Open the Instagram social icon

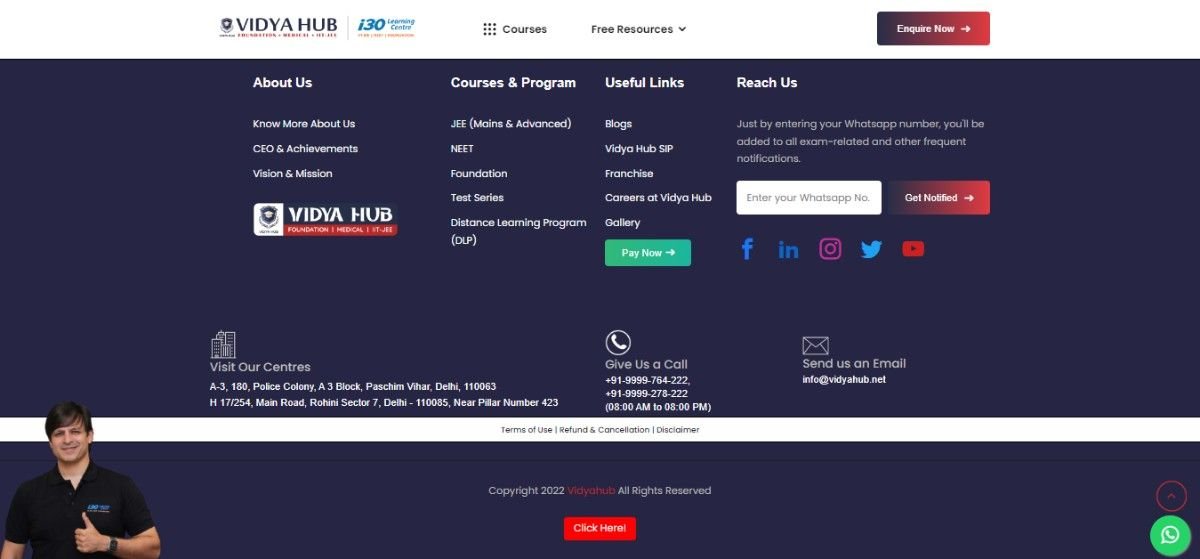point(830,249)
